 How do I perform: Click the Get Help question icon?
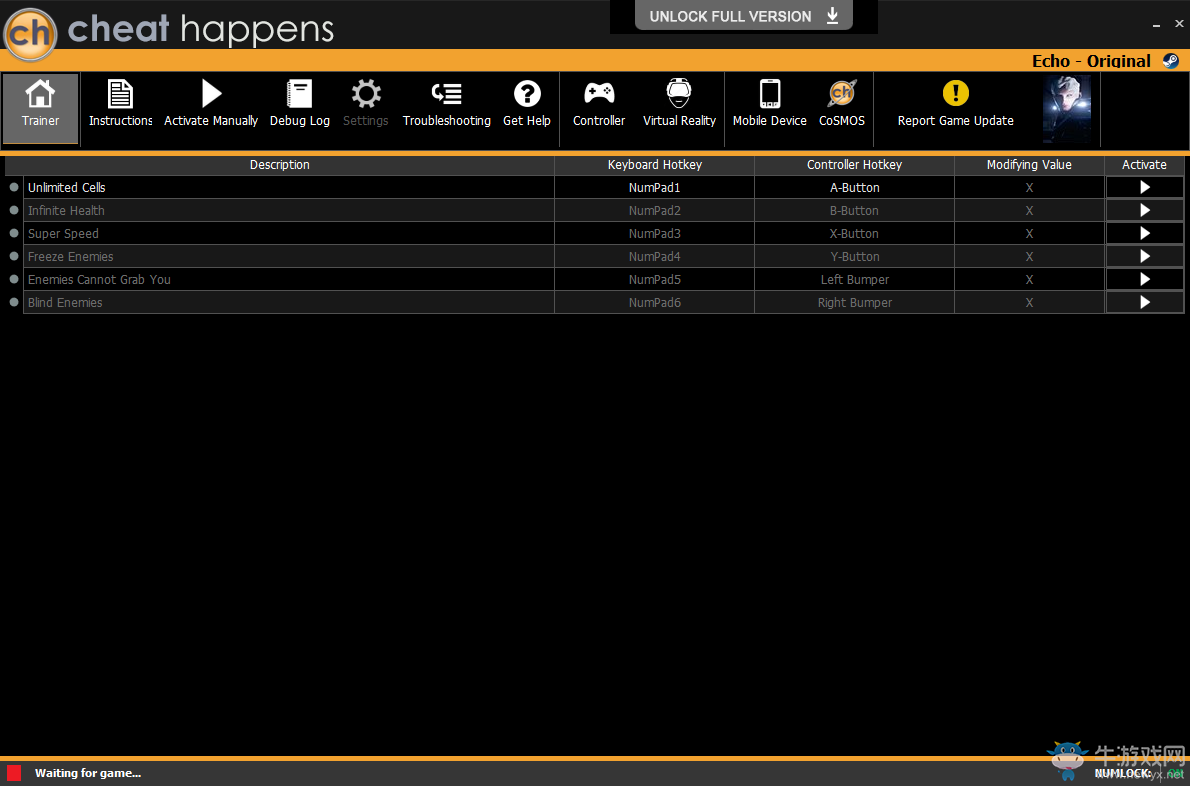[x=527, y=94]
